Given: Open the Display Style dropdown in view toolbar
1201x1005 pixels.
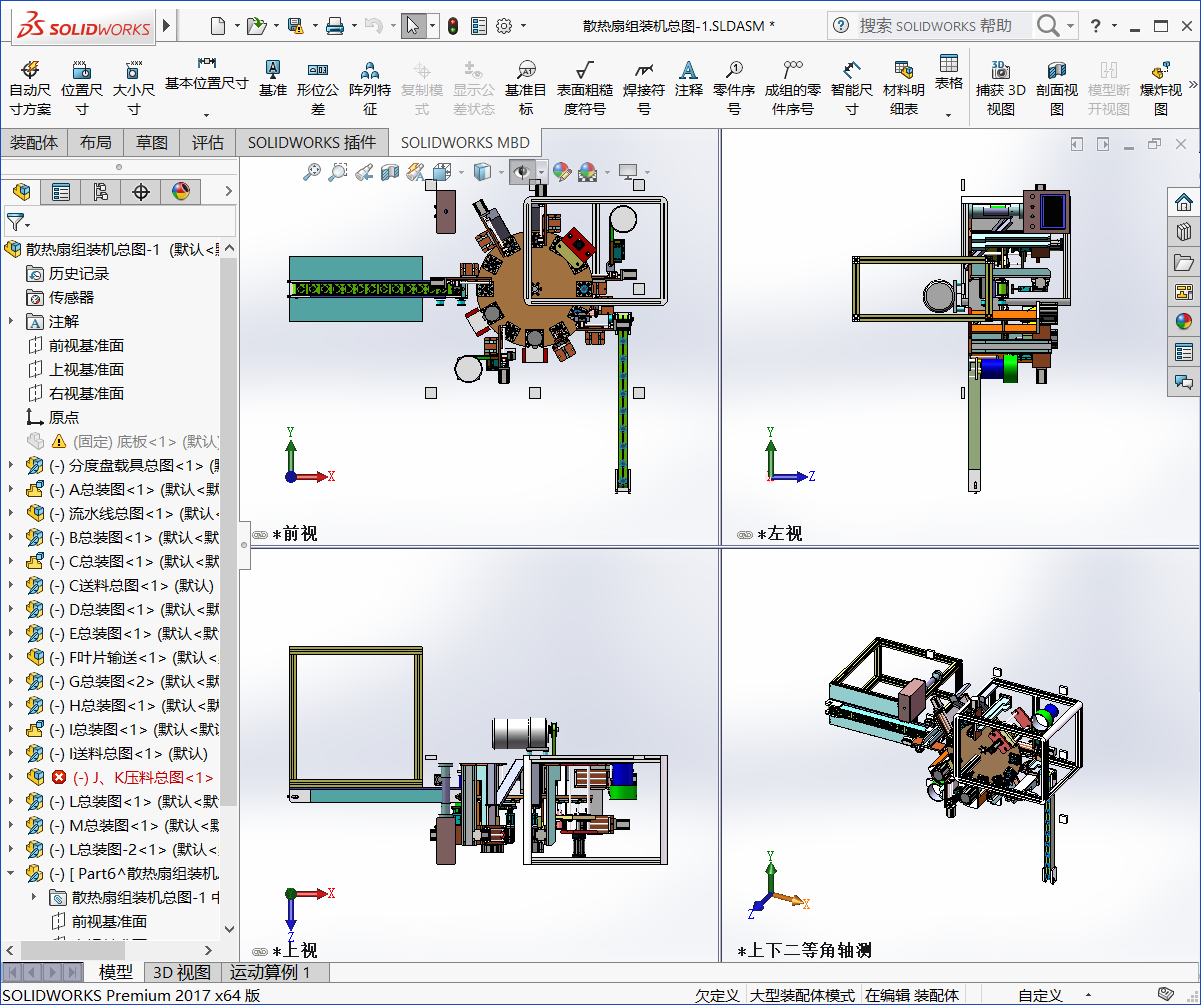Looking at the screenshot, I should click(502, 172).
